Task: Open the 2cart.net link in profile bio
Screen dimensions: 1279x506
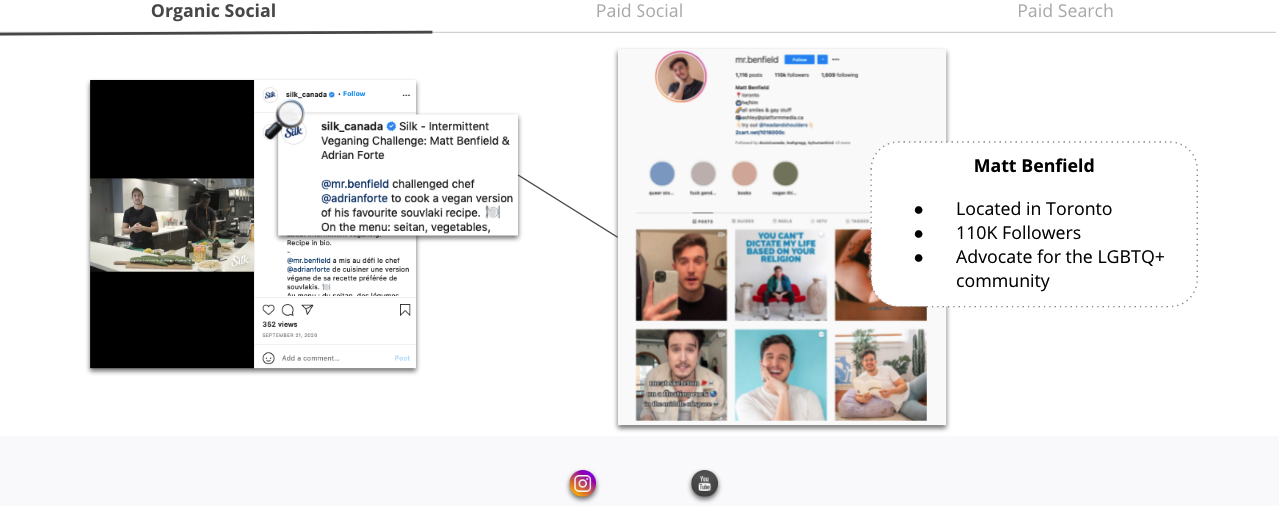Action: pos(760,132)
